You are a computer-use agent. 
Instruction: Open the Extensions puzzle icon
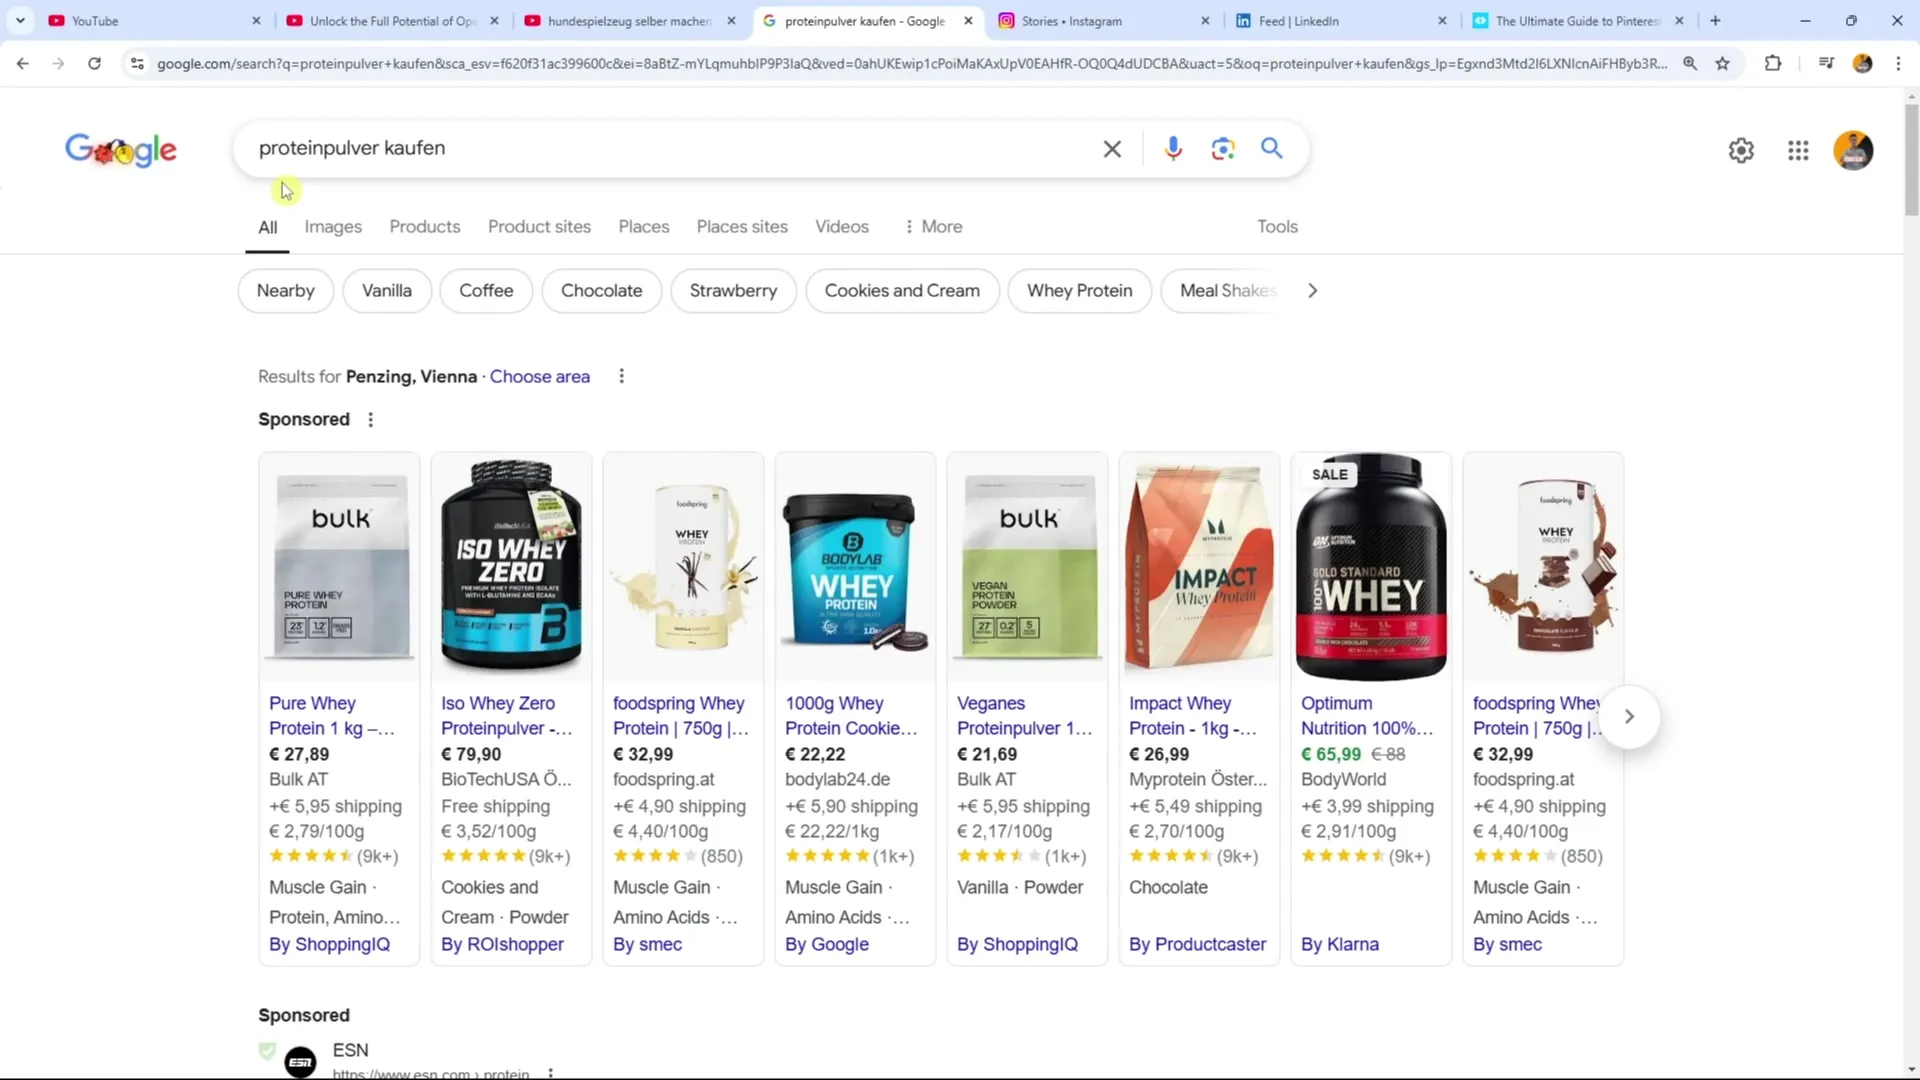pos(1773,63)
